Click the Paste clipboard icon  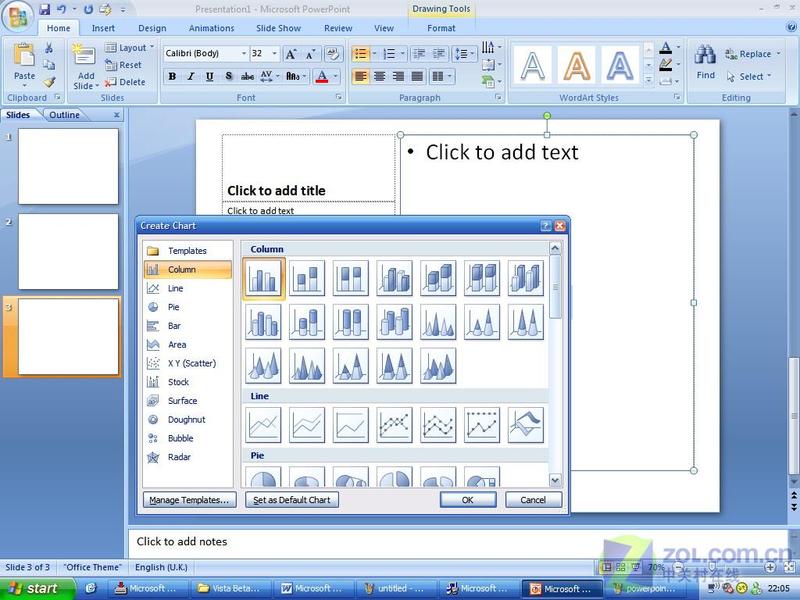tap(24, 55)
